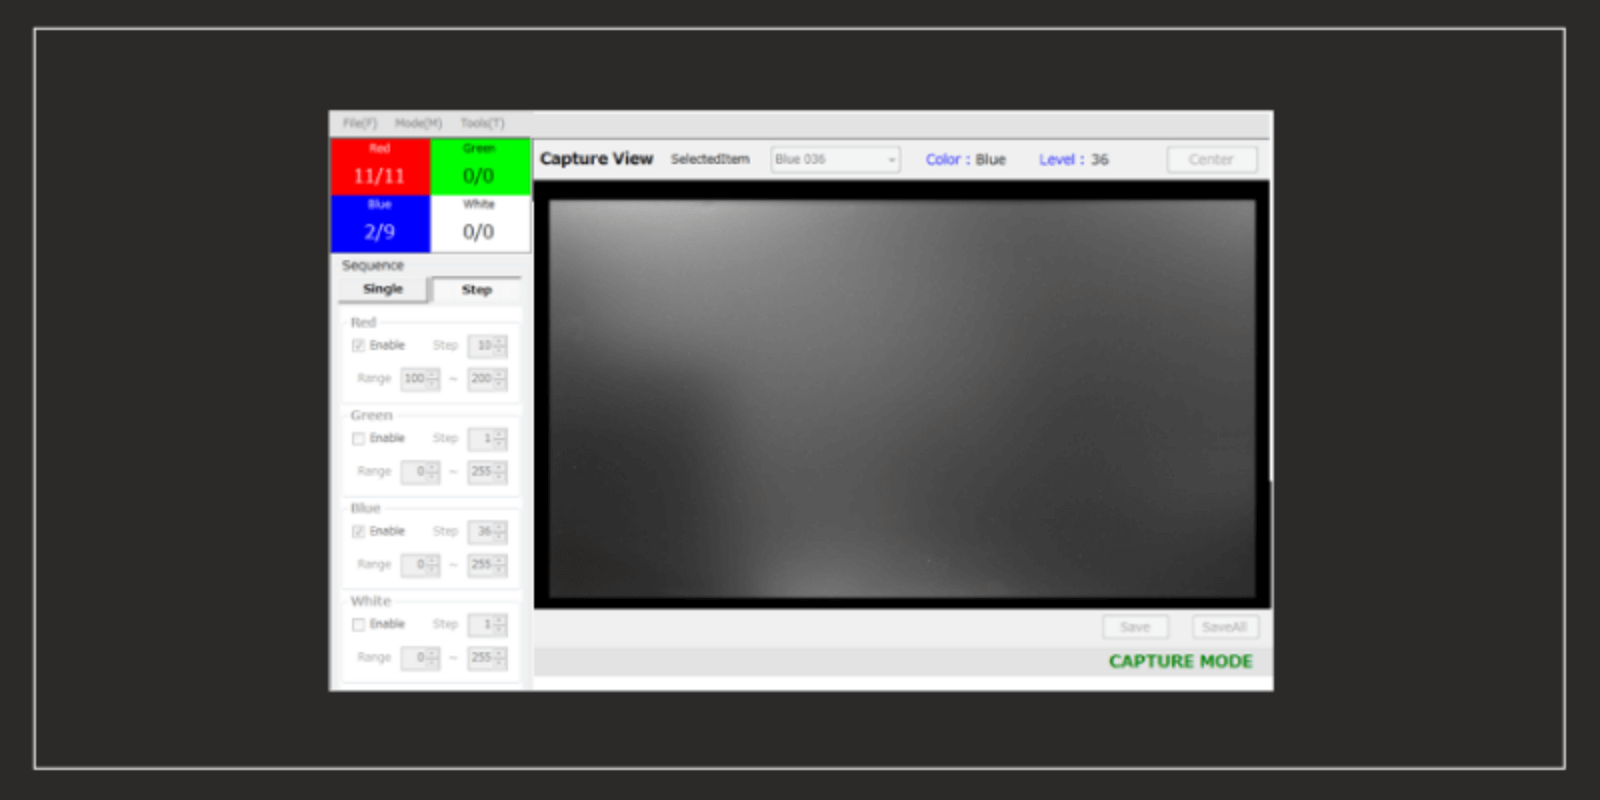This screenshot has width=1600, height=800.
Task: Click the Red Range maximum field 200
Action: click(487, 379)
